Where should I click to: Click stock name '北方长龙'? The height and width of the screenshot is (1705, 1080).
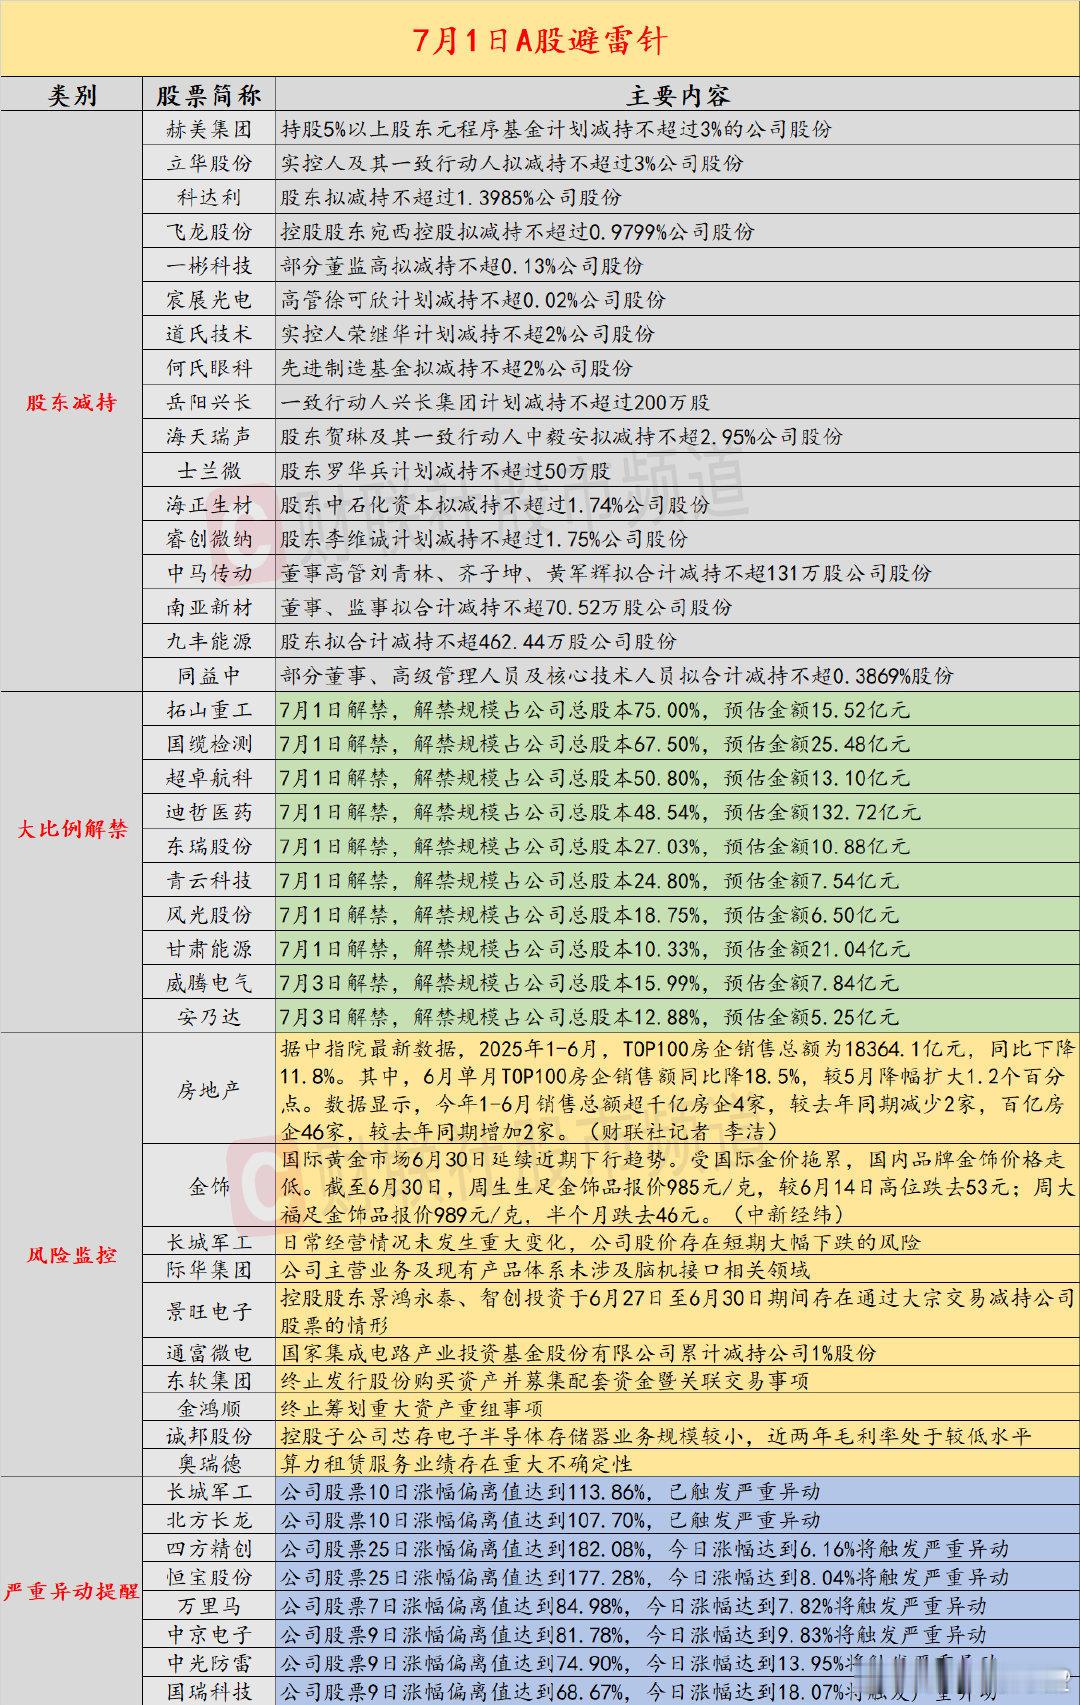(x=209, y=1520)
